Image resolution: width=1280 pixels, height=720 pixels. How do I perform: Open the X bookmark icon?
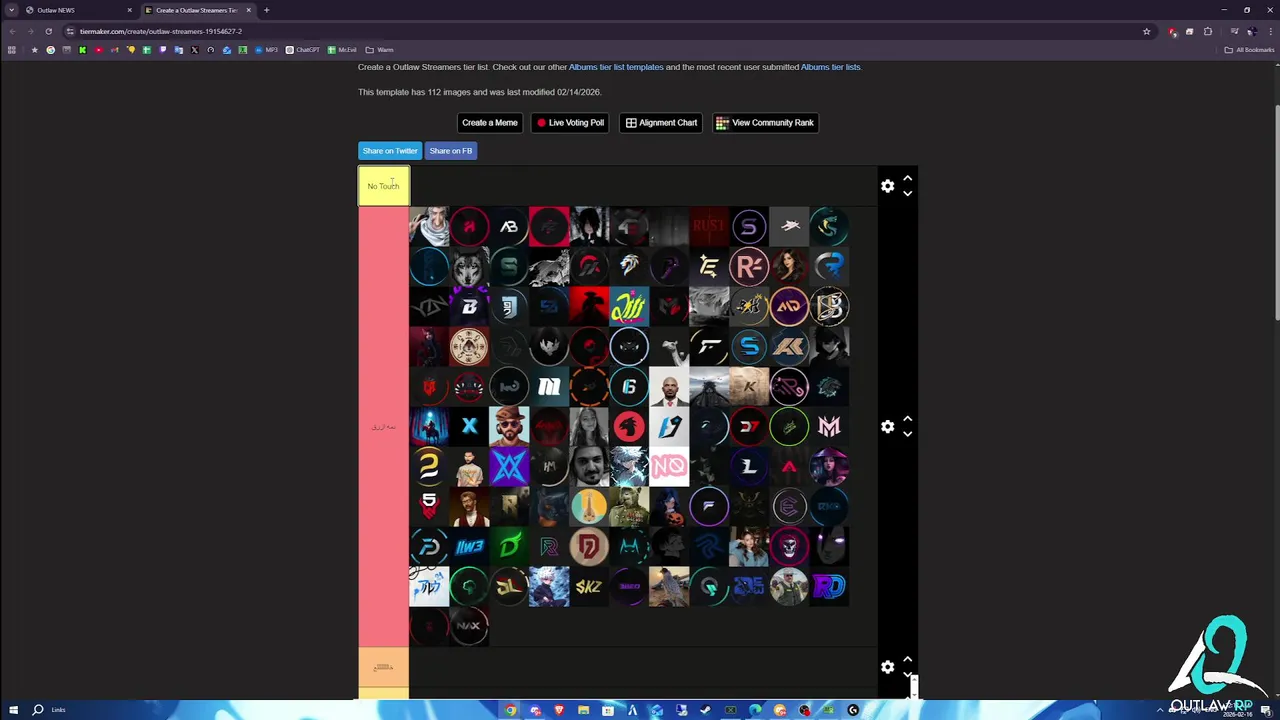(x=194, y=50)
